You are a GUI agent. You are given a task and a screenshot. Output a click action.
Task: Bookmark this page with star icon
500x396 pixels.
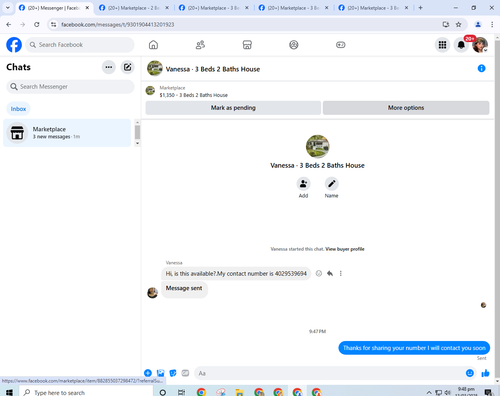[x=459, y=24]
